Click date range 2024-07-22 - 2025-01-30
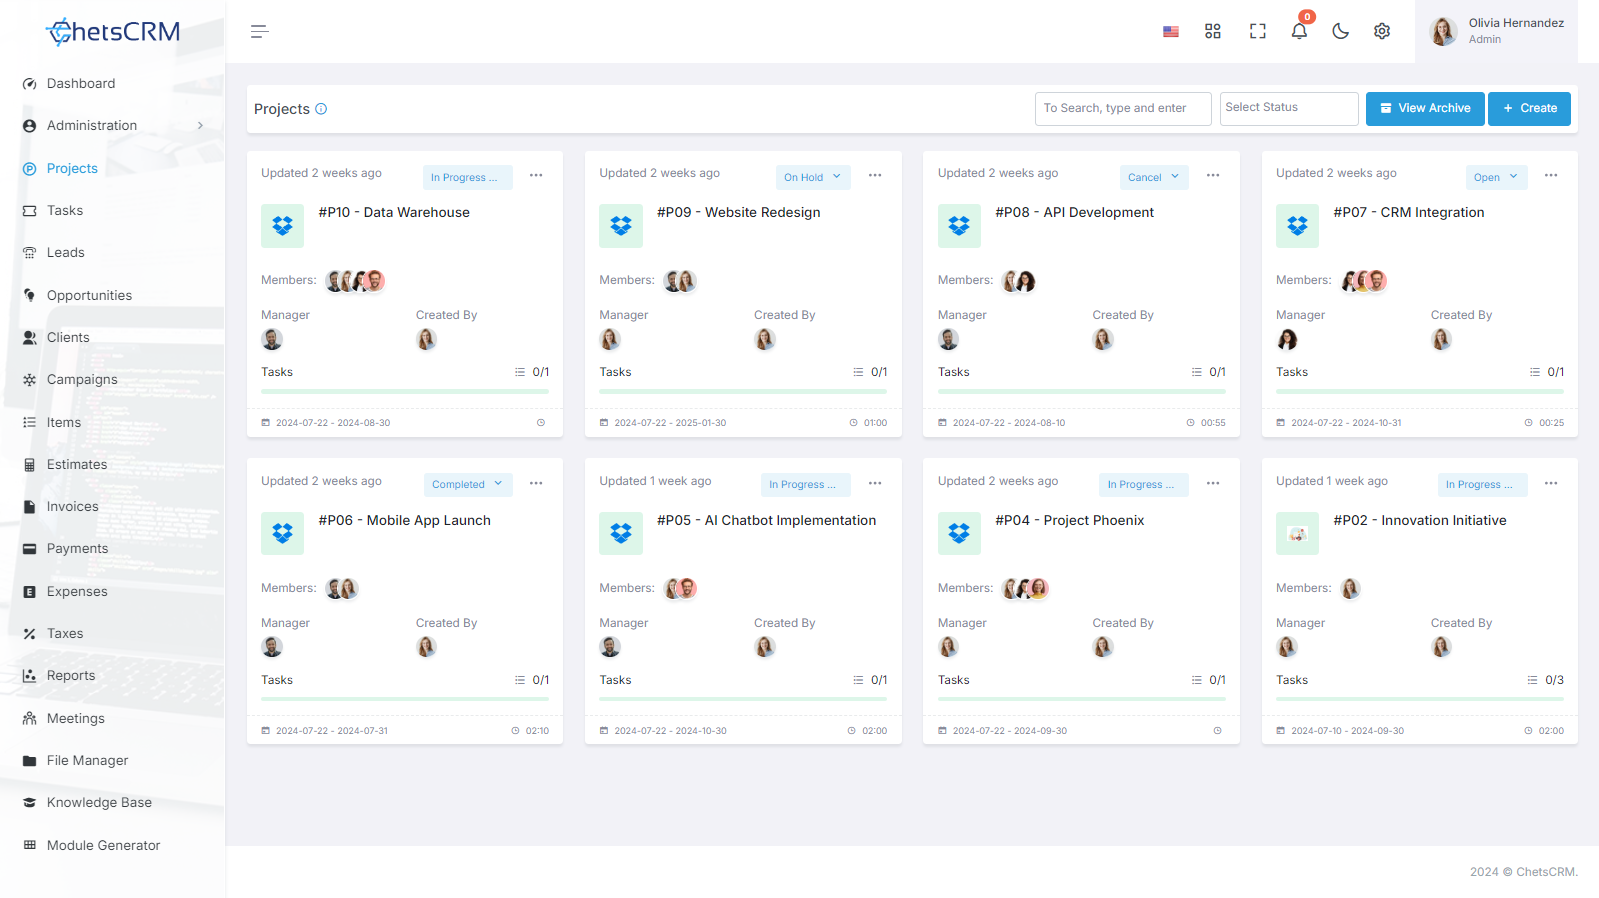Image resolution: width=1599 pixels, height=898 pixels. (670, 423)
